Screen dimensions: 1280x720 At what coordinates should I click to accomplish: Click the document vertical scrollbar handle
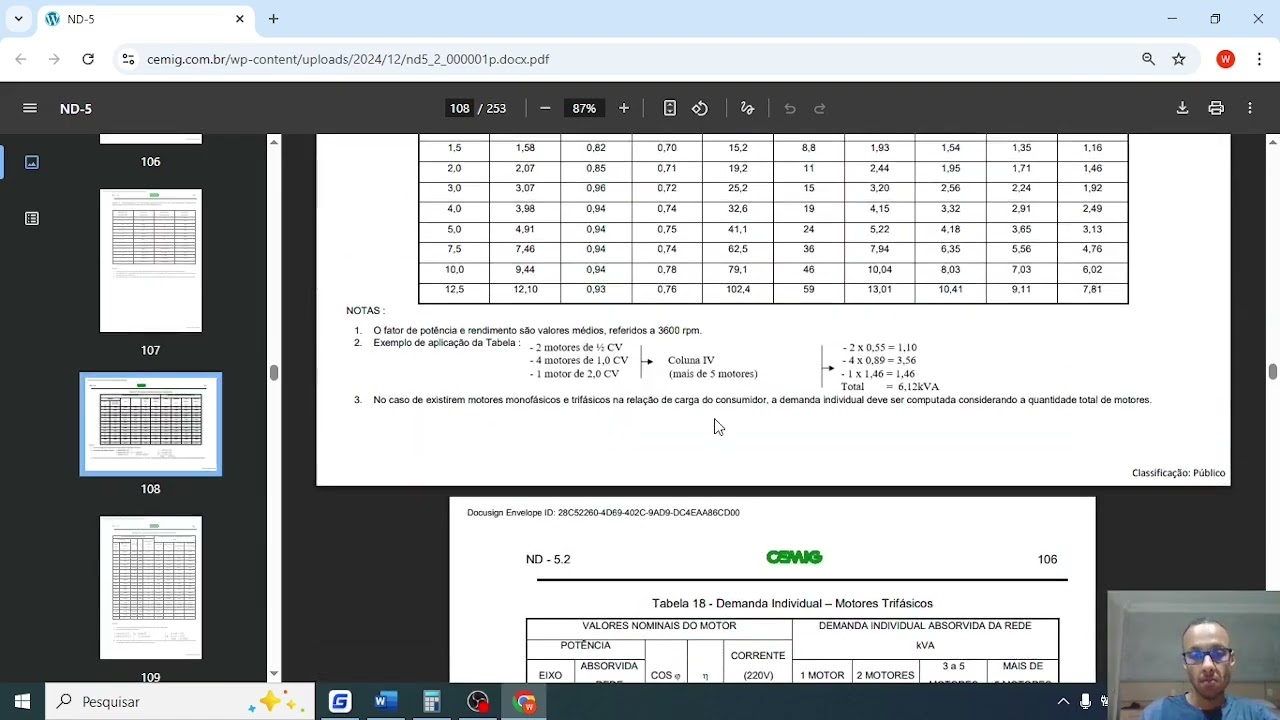click(x=1273, y=372)
